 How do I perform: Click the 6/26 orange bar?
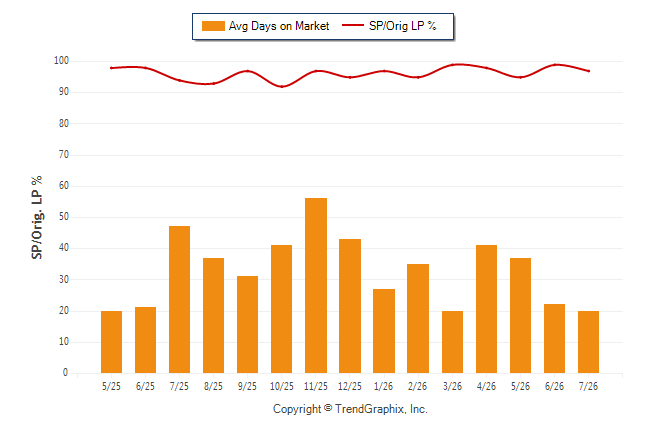(554, 339)
